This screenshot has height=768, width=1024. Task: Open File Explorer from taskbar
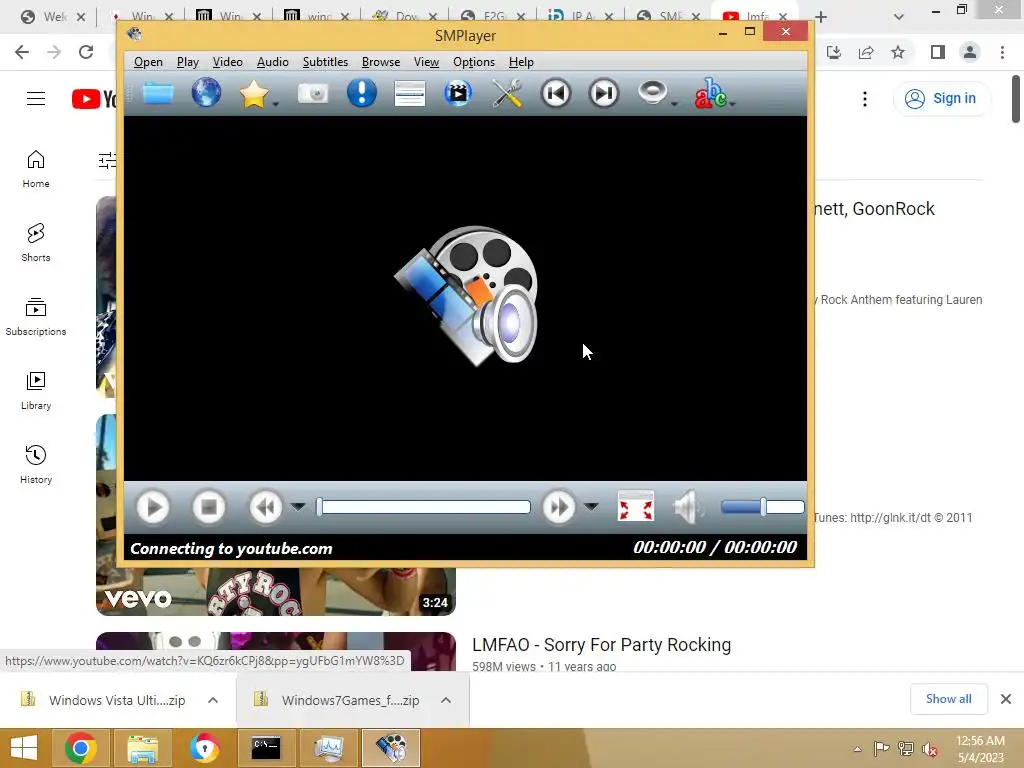tap(142, 748)
